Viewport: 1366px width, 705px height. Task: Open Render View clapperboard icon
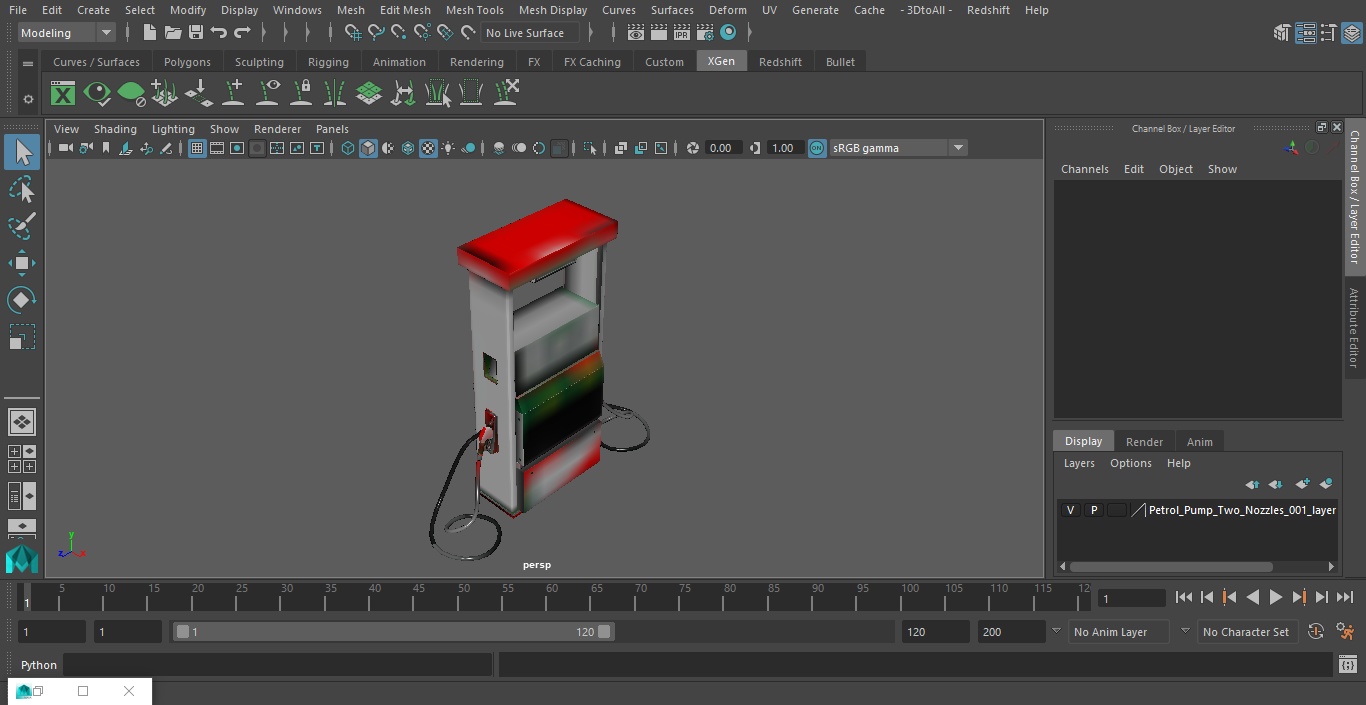click(636, 33)
